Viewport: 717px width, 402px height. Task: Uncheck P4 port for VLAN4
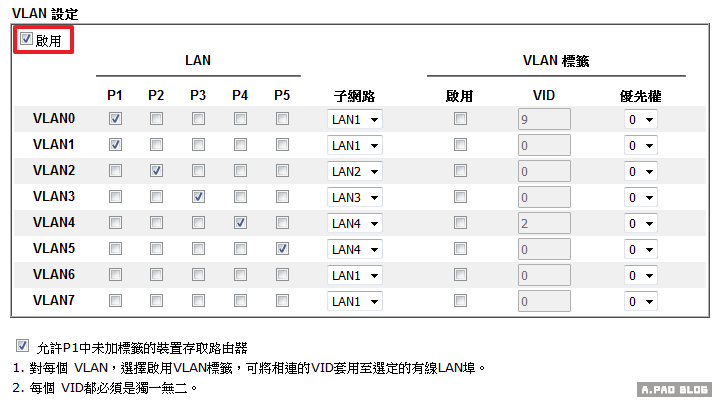tap(240, 223)
